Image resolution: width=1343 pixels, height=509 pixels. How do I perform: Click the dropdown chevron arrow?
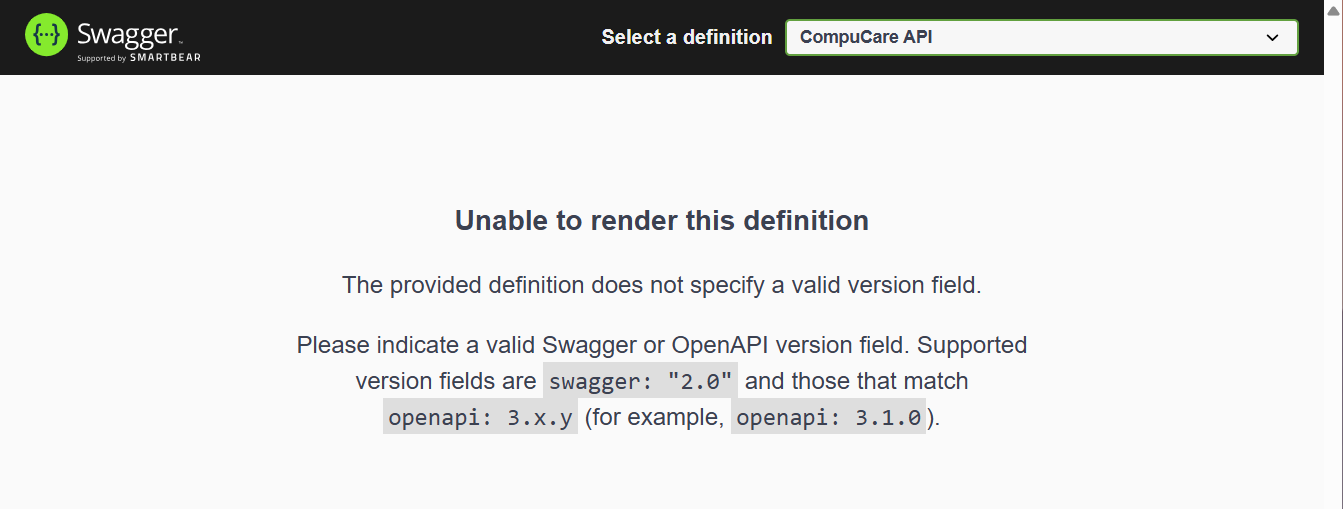pyautogui.click(x=1272, y=38)
